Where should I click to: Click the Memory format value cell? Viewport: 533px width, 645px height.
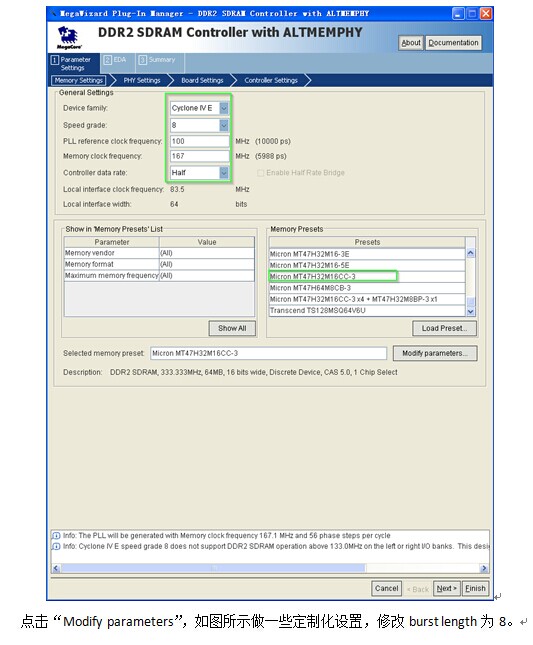pos(207,264)
